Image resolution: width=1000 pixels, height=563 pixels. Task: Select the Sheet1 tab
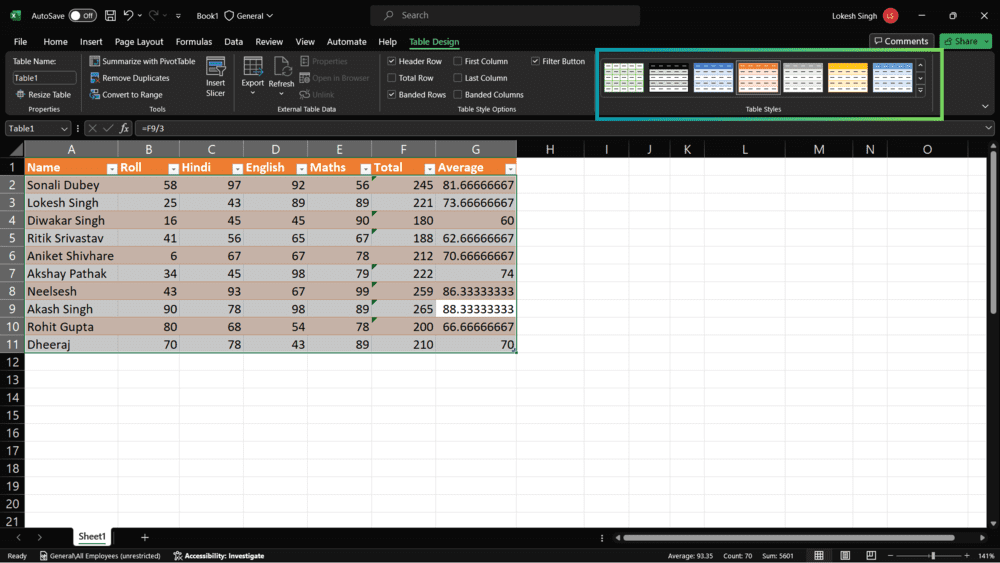92,537
